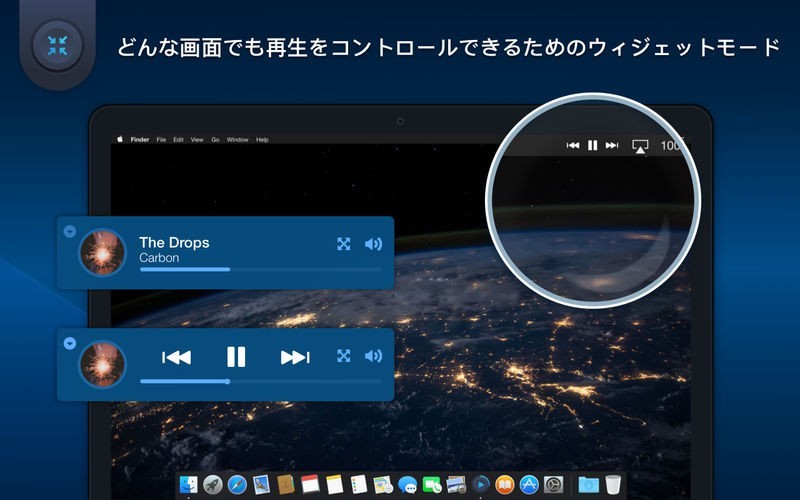Click next track in the menu bar

pos(612,146)
